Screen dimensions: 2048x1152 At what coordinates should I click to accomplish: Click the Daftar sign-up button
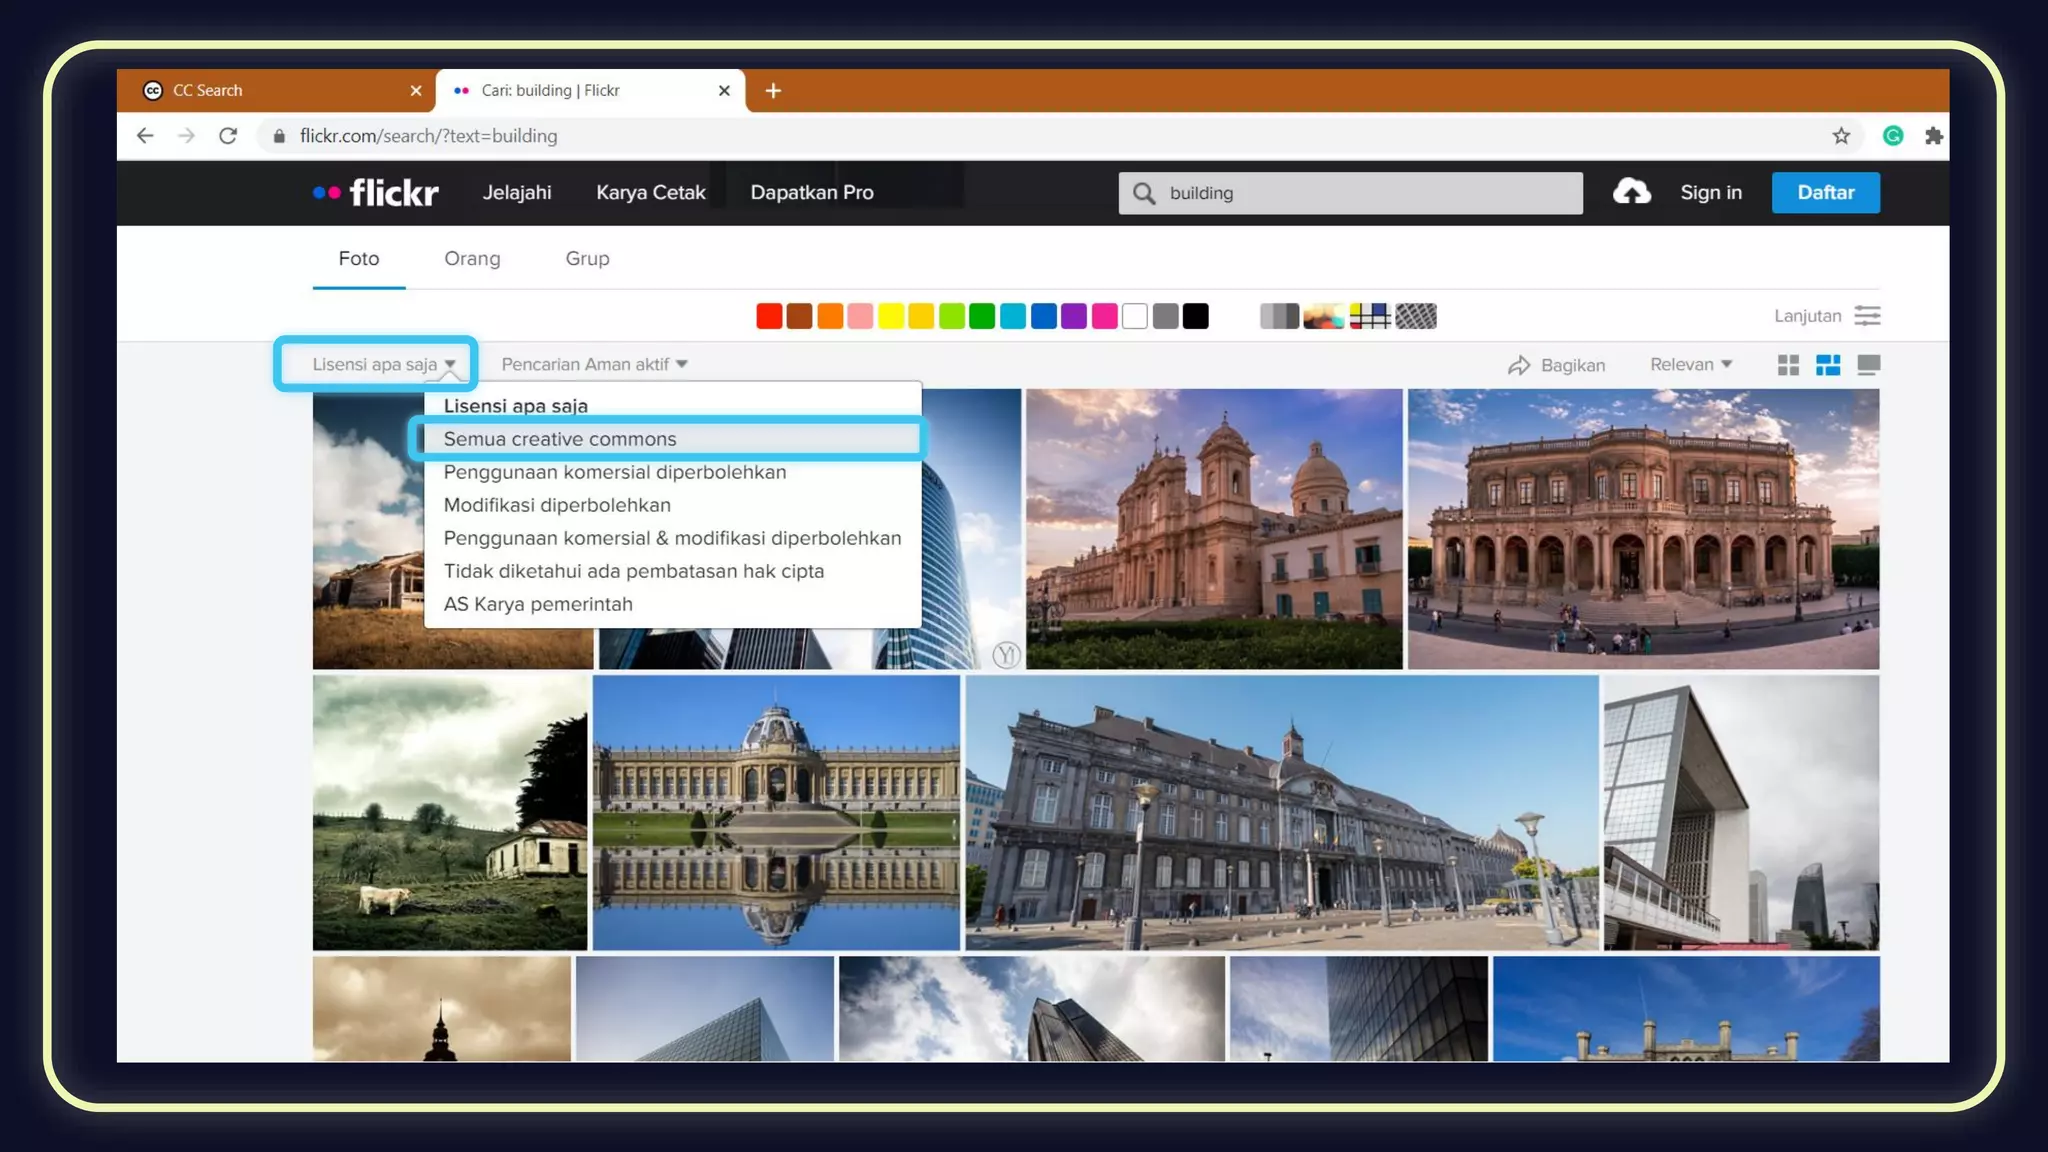(1825, 192)
